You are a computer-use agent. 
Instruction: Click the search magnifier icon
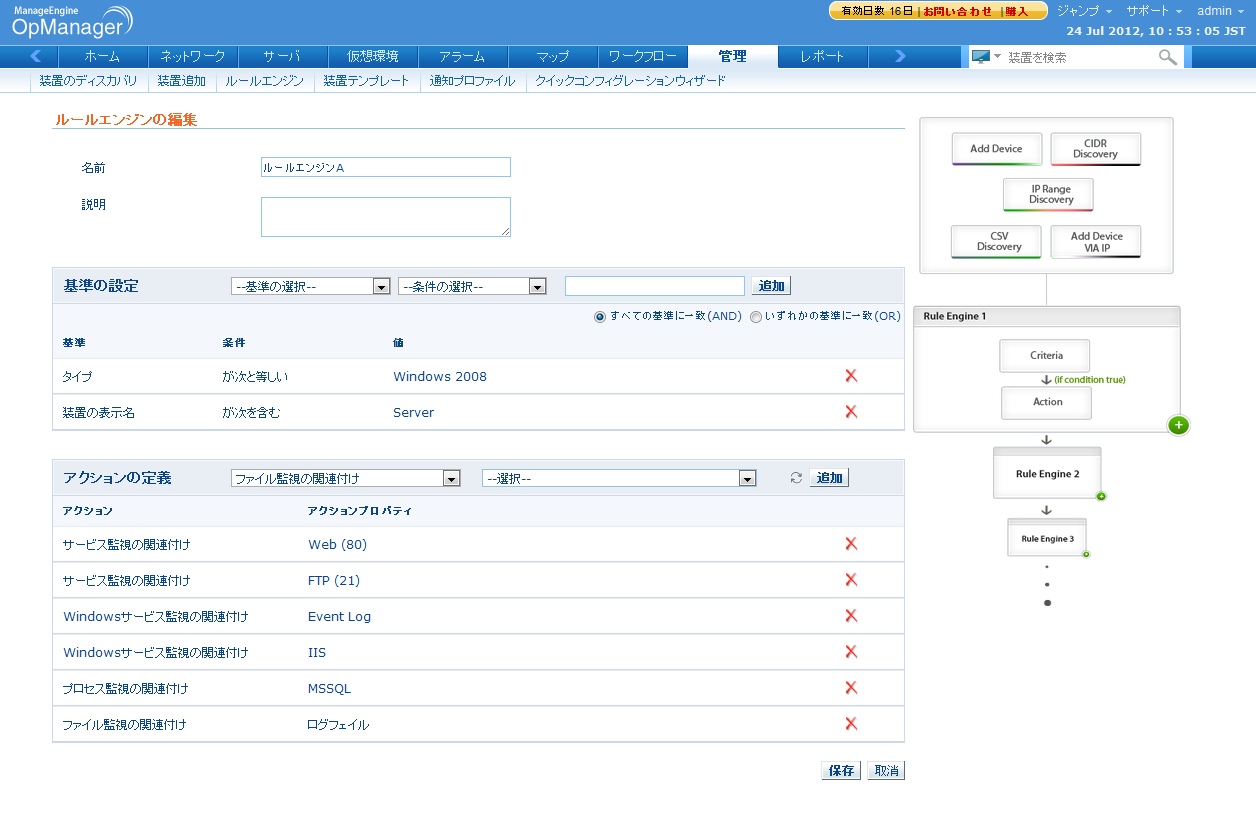[x=1167, y=57]
